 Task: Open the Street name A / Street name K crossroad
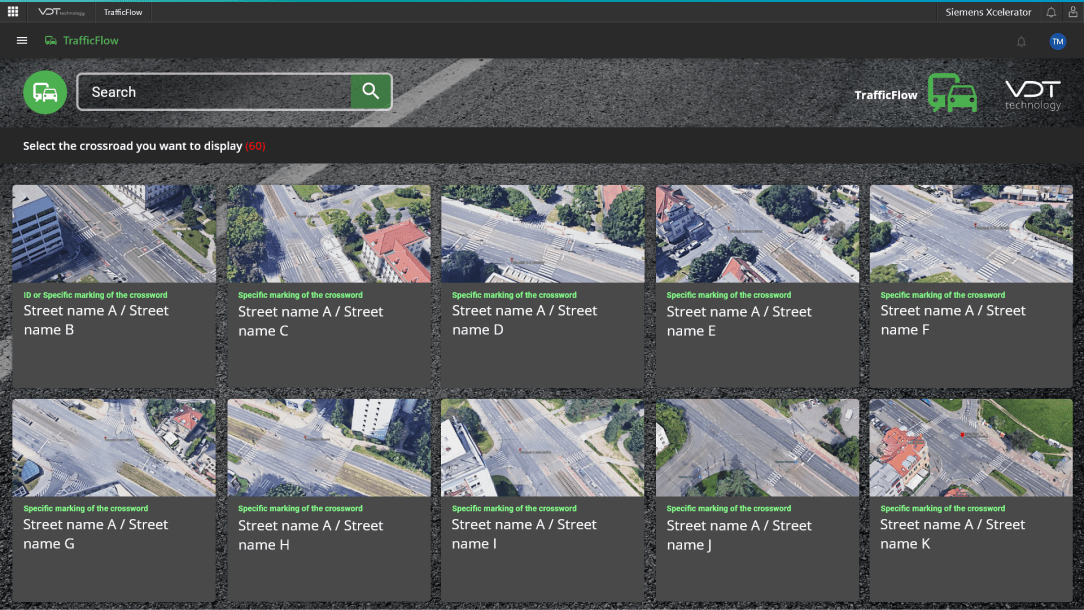click(971, 499)
